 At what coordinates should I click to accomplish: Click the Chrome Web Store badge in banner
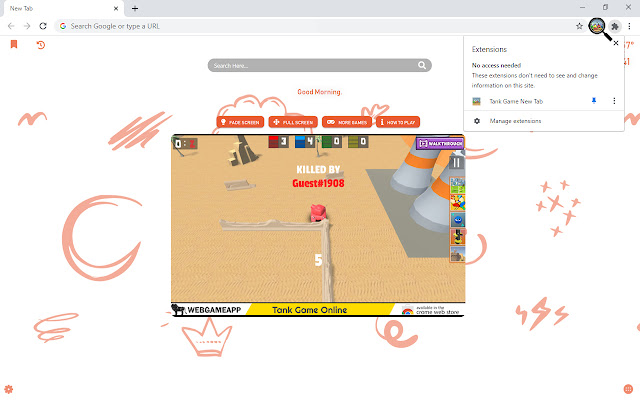tap(430, 310)
